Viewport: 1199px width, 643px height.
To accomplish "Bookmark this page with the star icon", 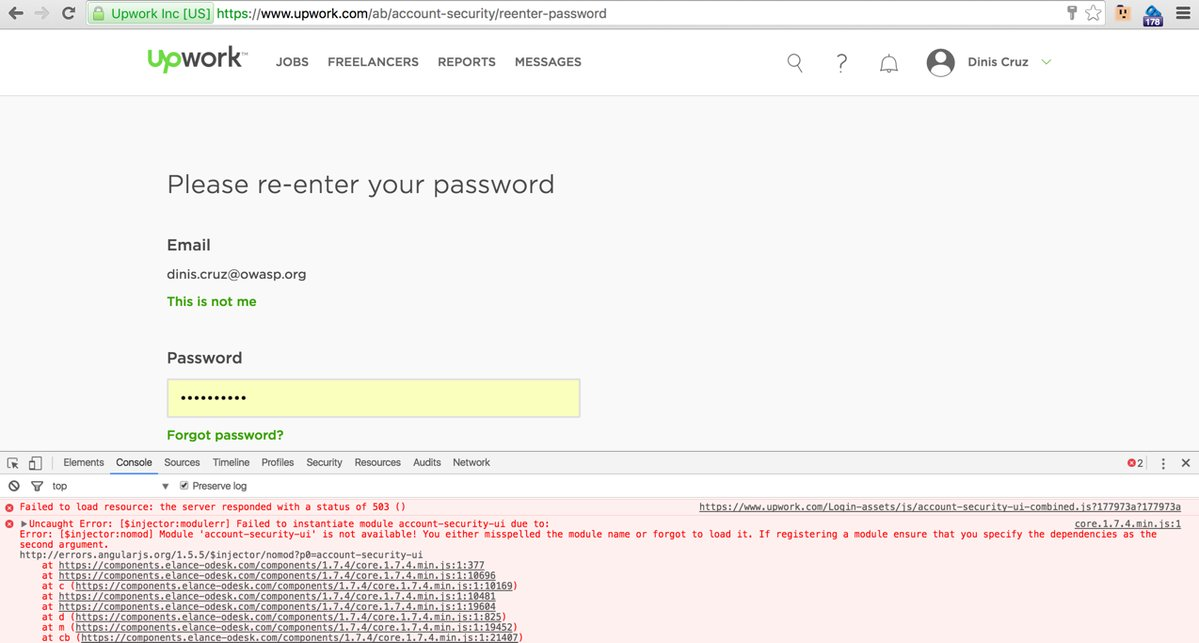I will 1093,14.
